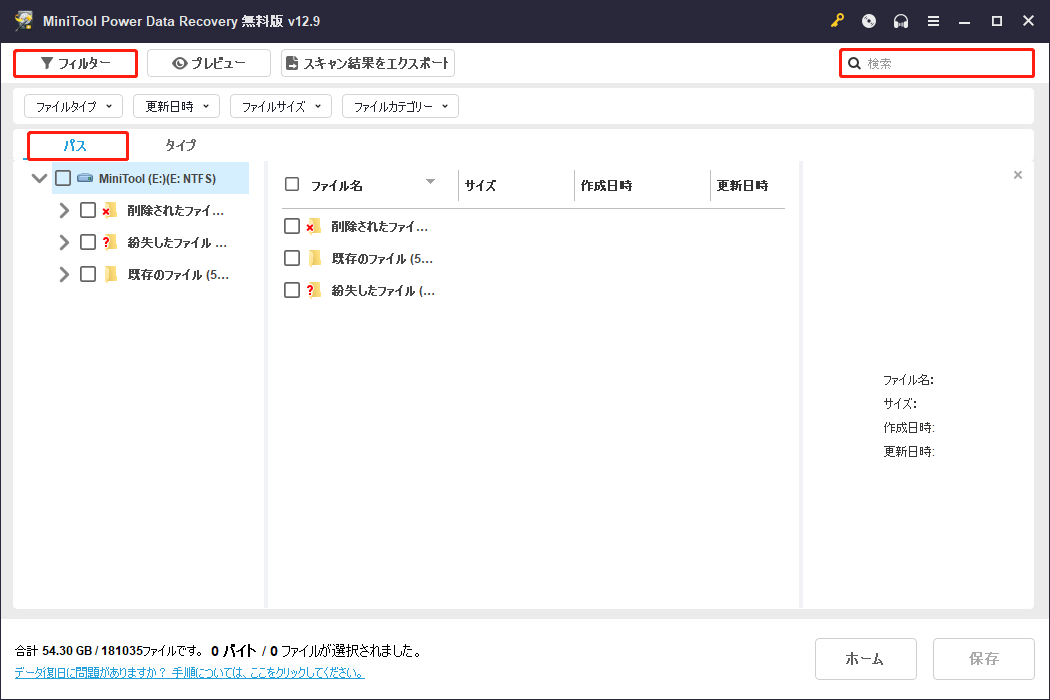Check 削除されたファイ checkbox in tree
The width and height of the screenshot is (1050, 700).
click(x=88, y=210)
